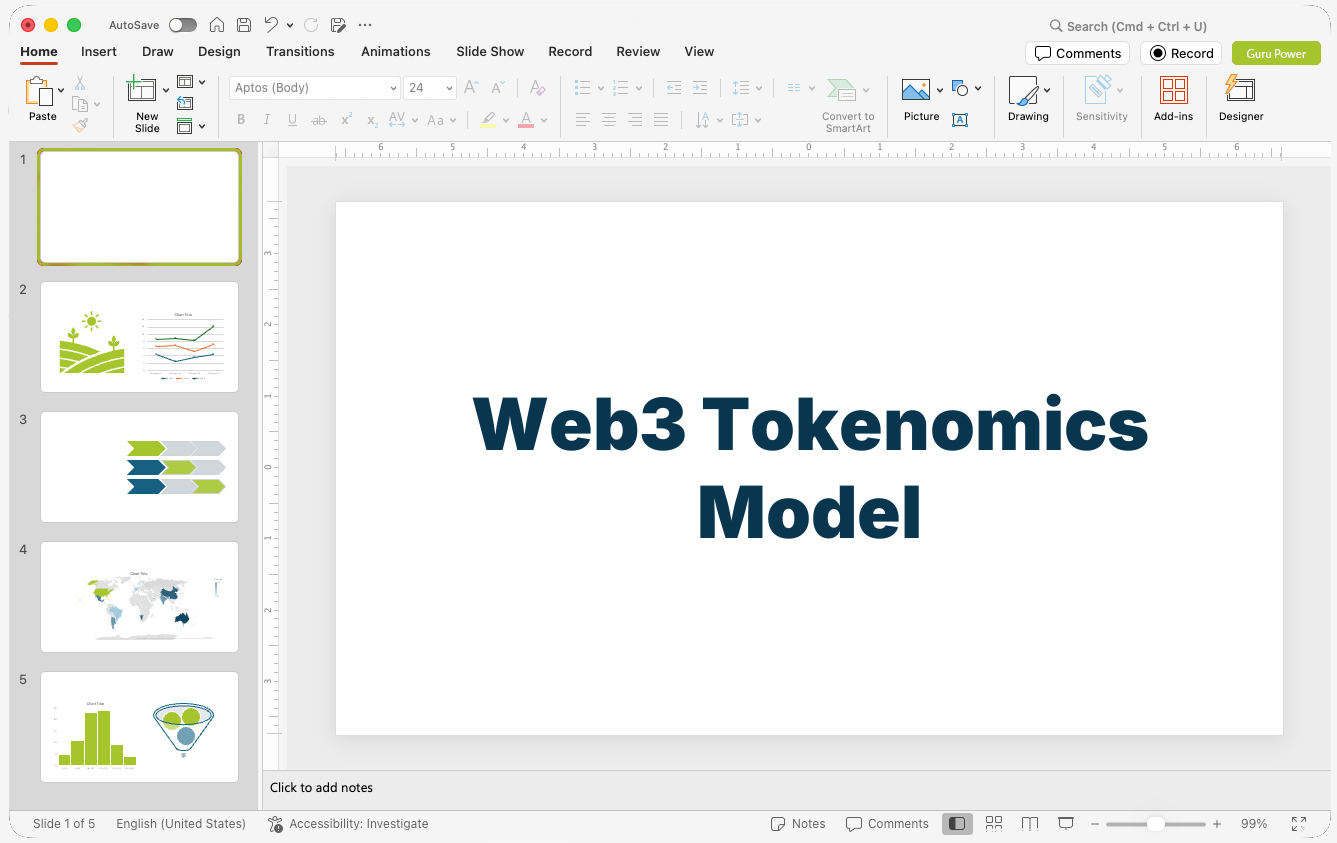
Task: Click the Cut scissors icon
Action: (x=80, y=83)
